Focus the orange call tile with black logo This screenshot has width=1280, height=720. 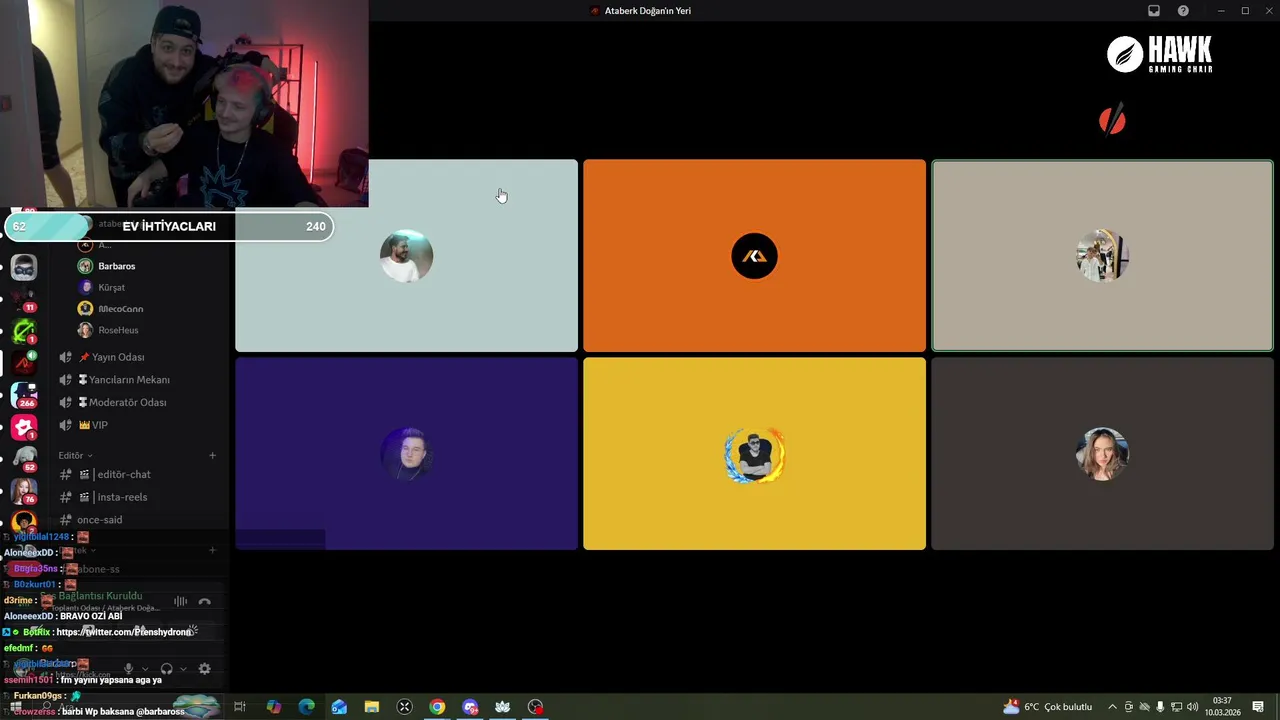pyautogui.click(x=754, y=256)
